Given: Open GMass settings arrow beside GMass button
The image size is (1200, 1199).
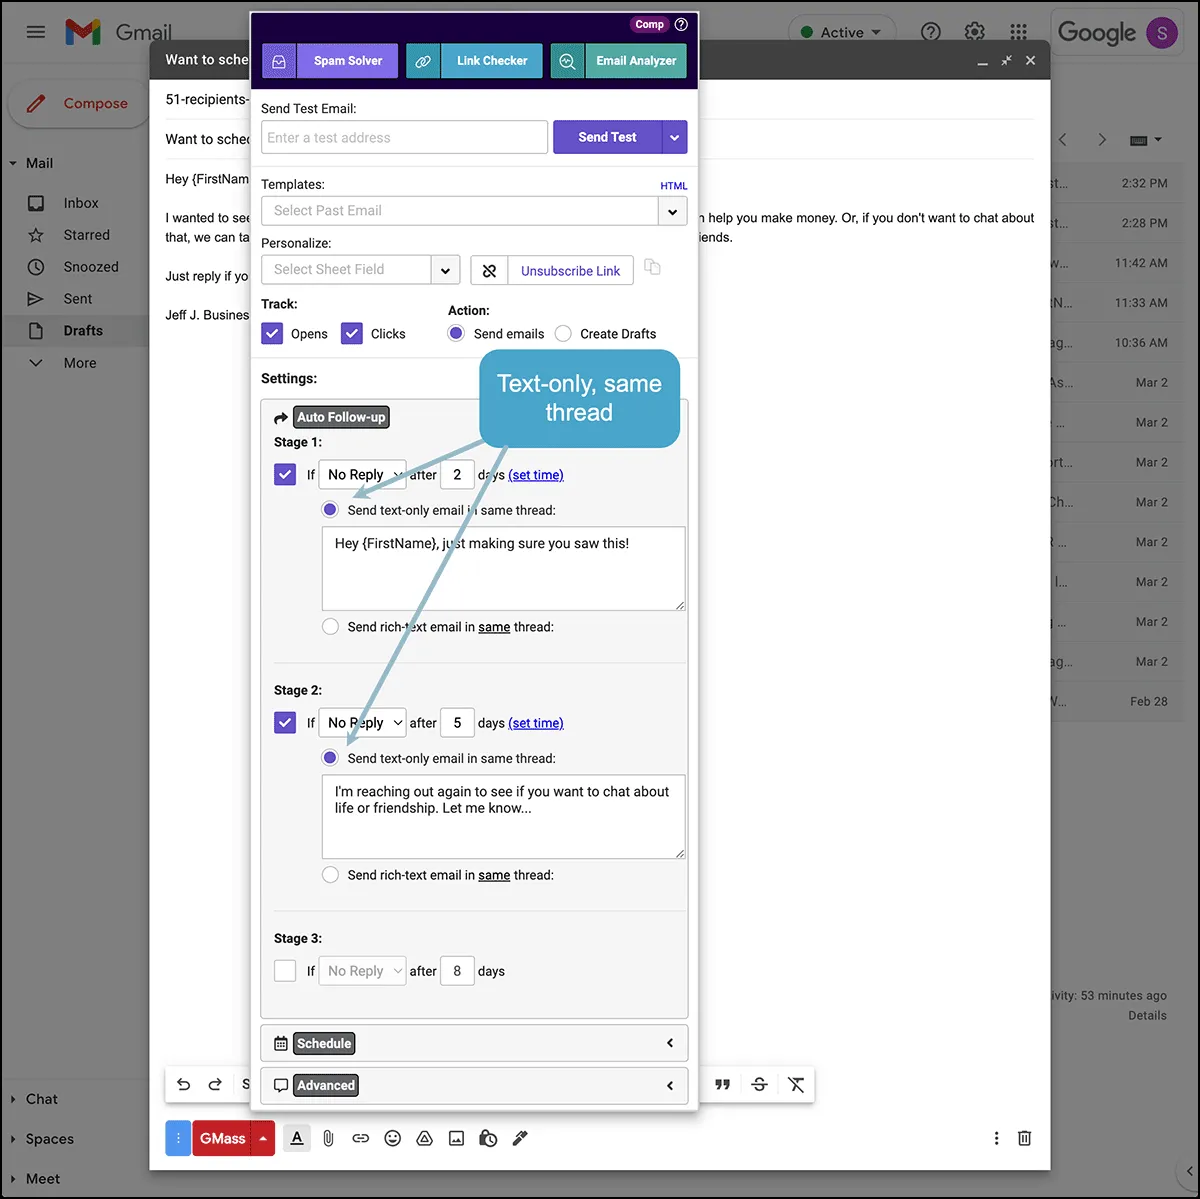Looking at the screenshot, I should 263,1138.
